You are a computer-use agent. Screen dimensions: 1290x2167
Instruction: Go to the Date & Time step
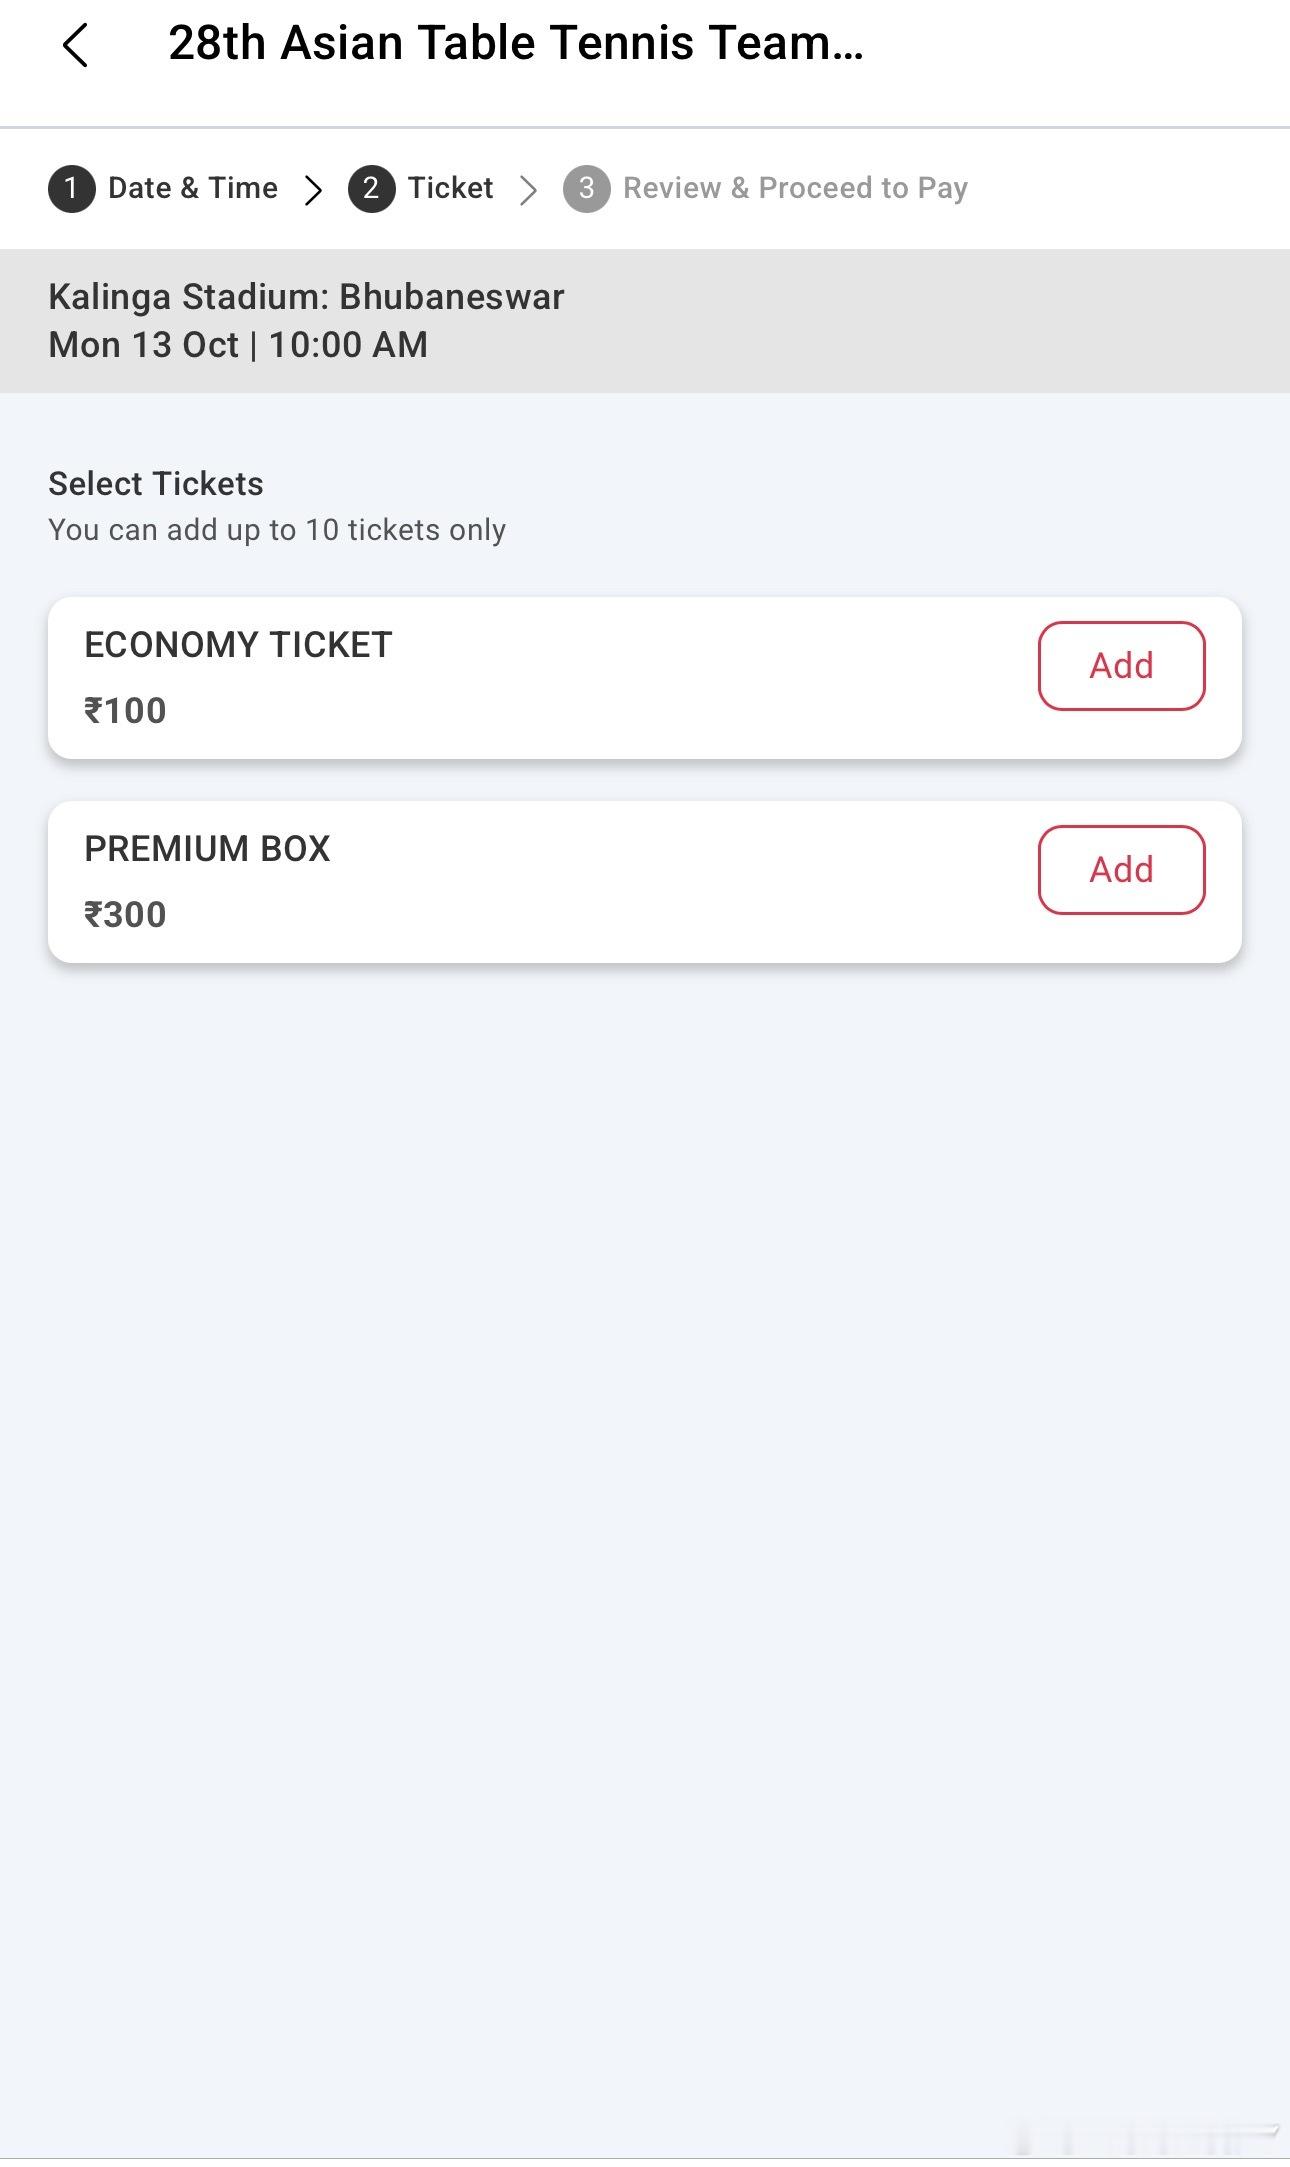[193, 188]
